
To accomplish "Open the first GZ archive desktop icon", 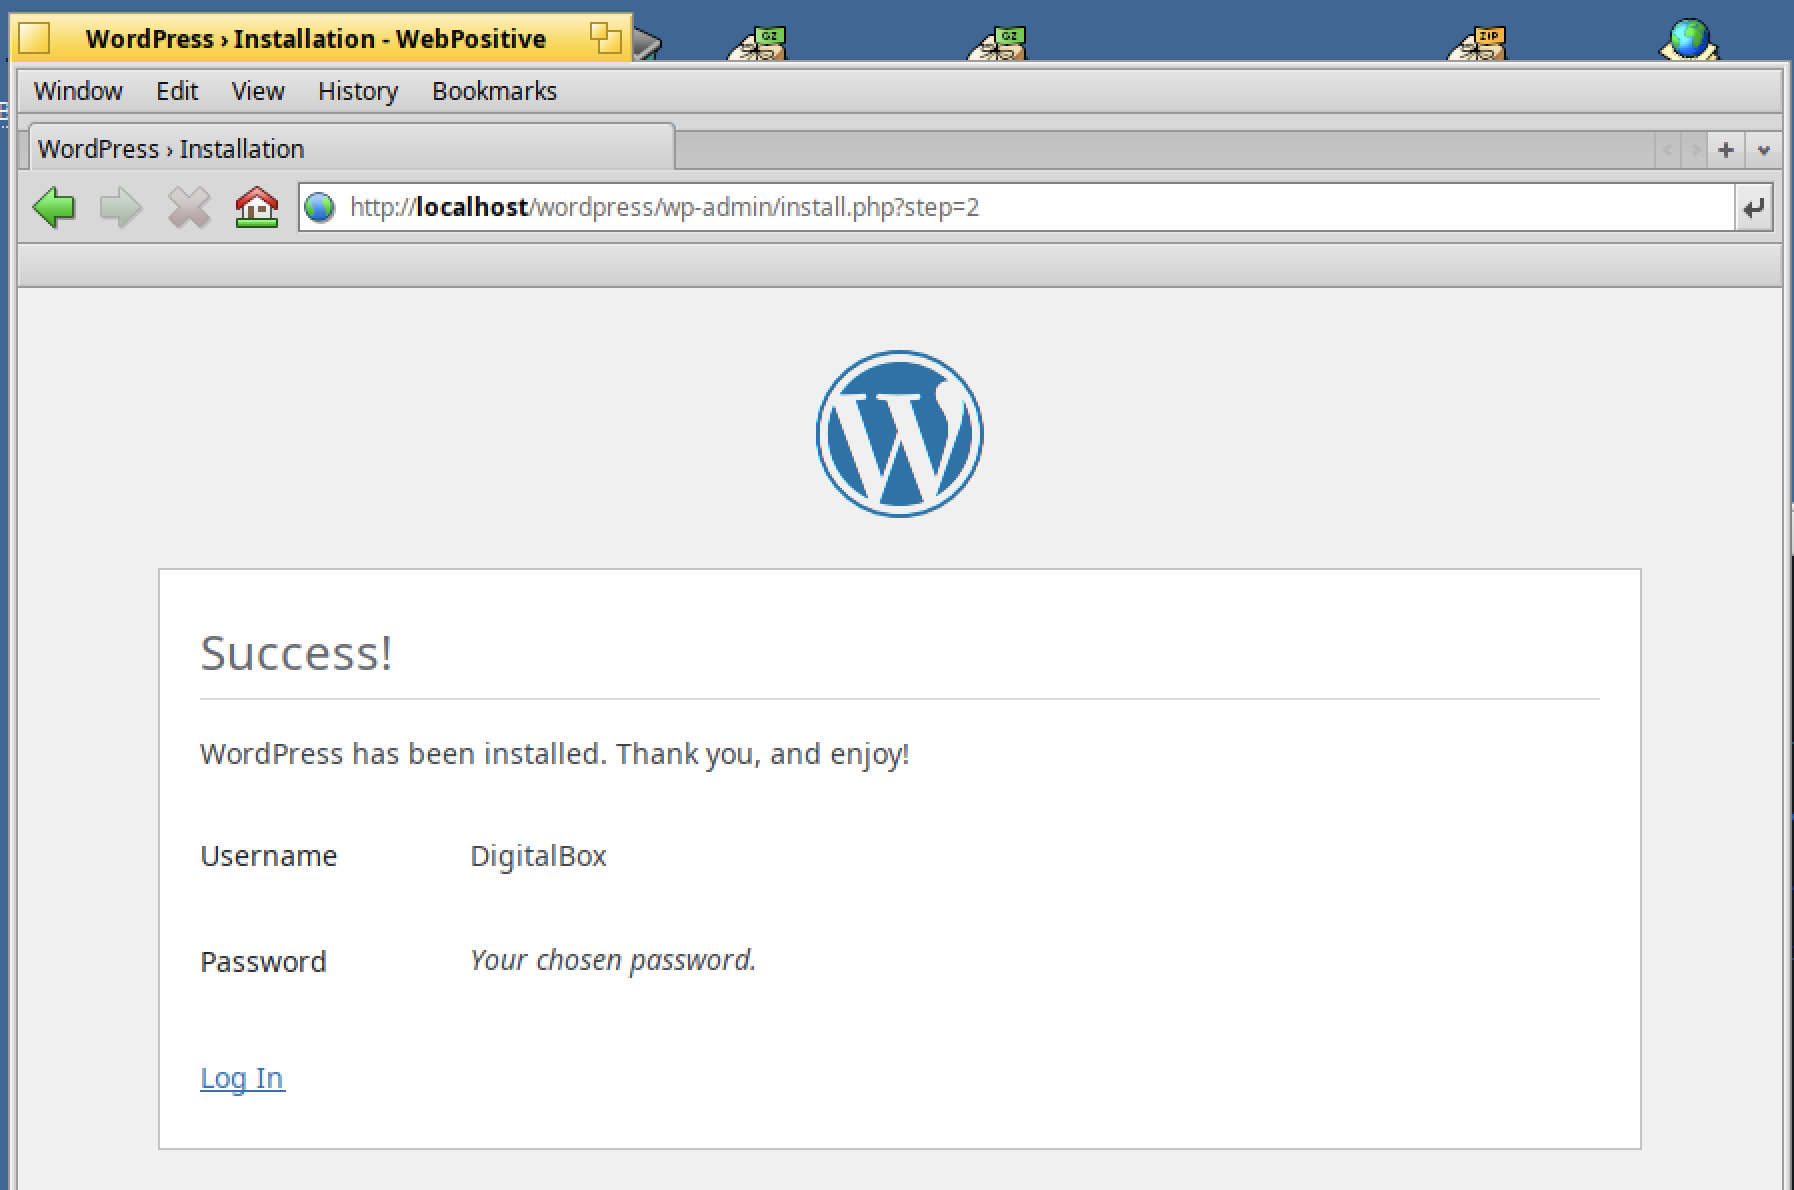I will [x=757, y=43].
